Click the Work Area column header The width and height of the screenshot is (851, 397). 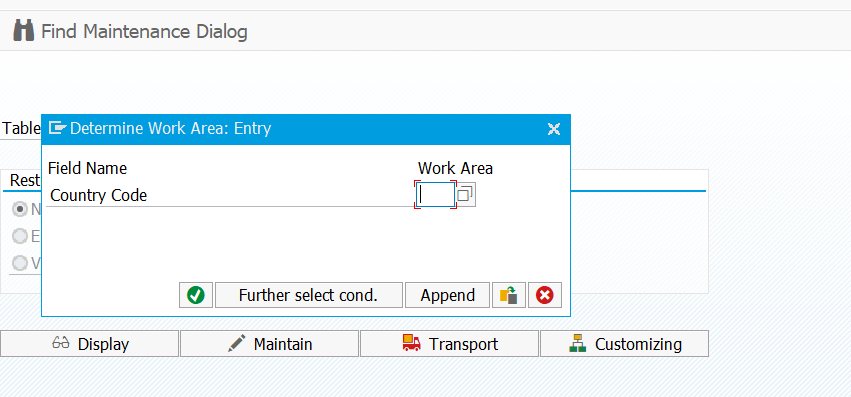[x=455, y=168]
